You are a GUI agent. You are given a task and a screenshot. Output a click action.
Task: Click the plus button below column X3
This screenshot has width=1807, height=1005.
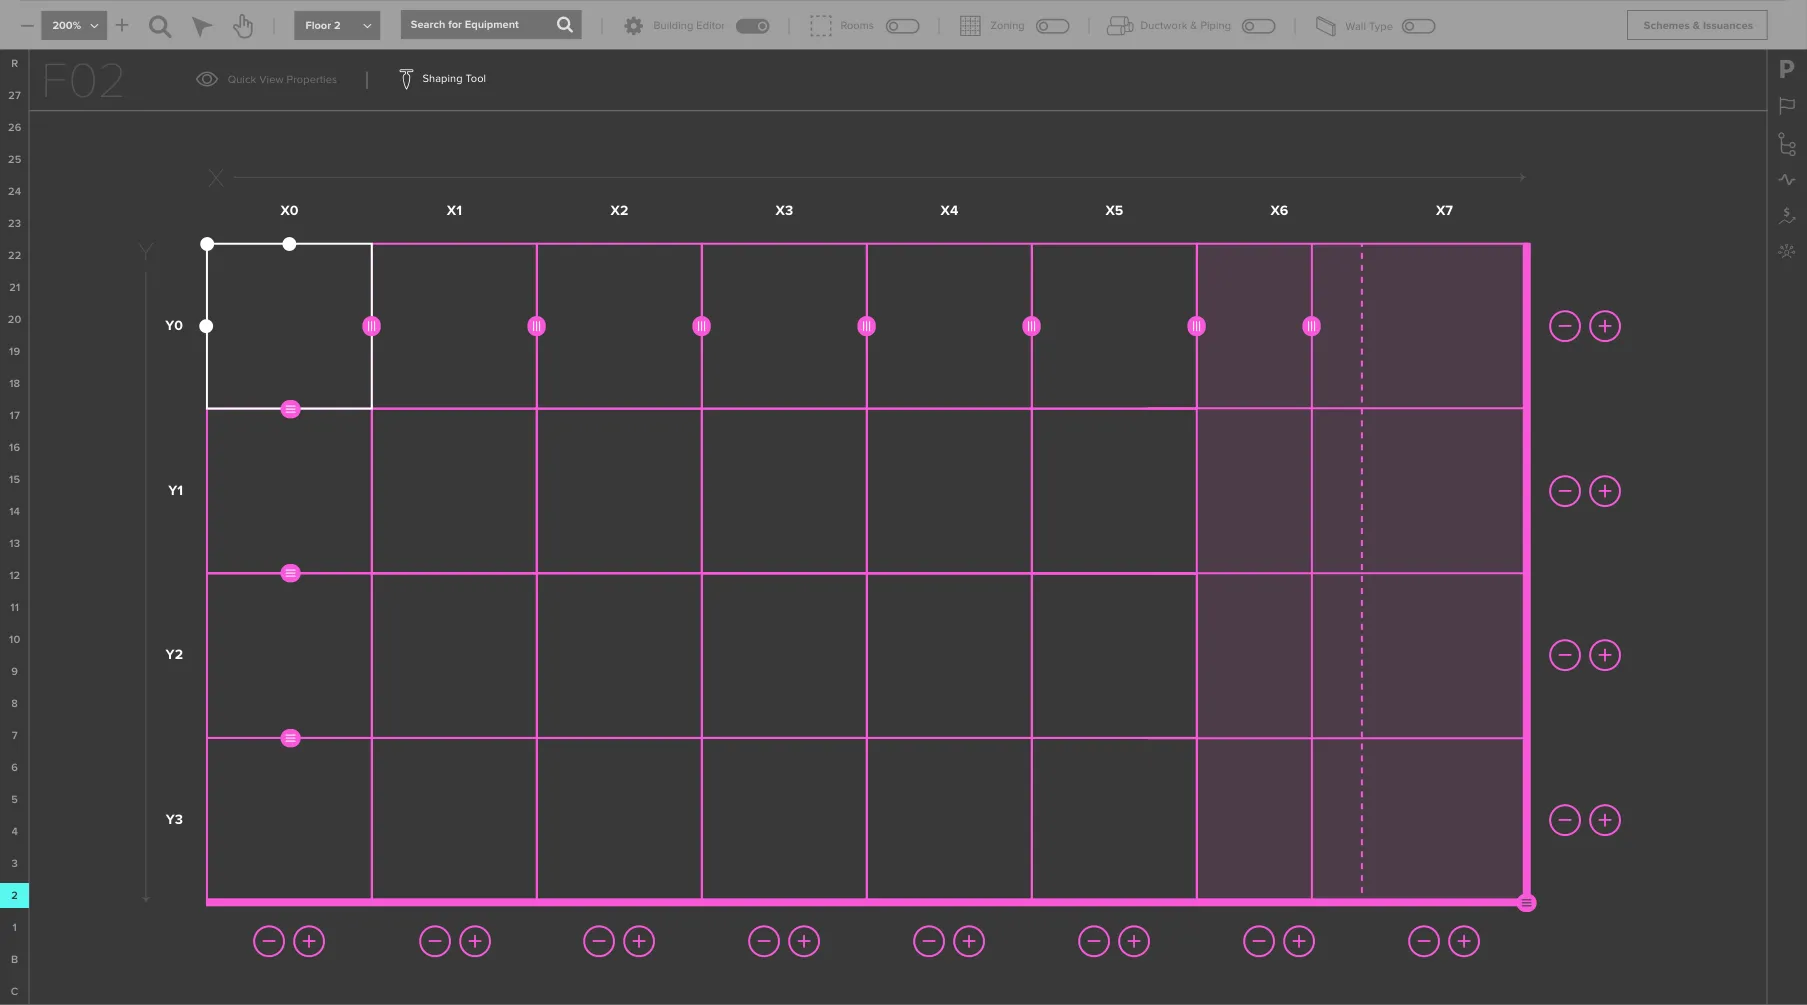(x=804, y=941)
